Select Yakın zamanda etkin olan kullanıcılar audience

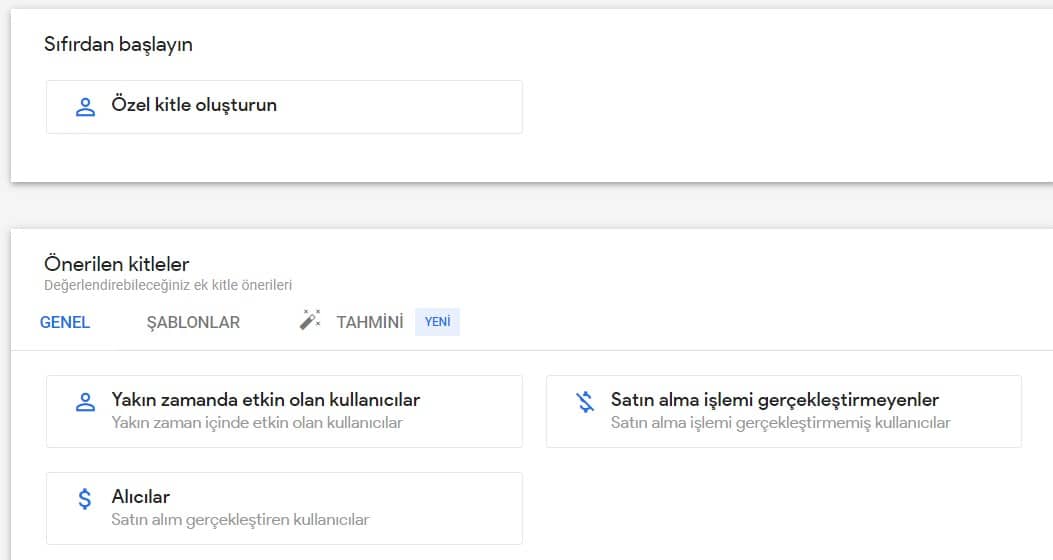coord(284,411)
